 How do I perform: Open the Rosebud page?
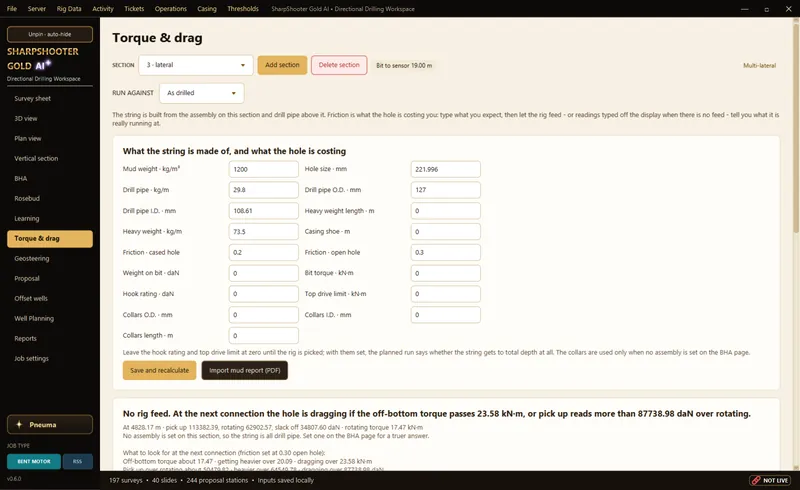pyautogui.click(x=50, y=199)
